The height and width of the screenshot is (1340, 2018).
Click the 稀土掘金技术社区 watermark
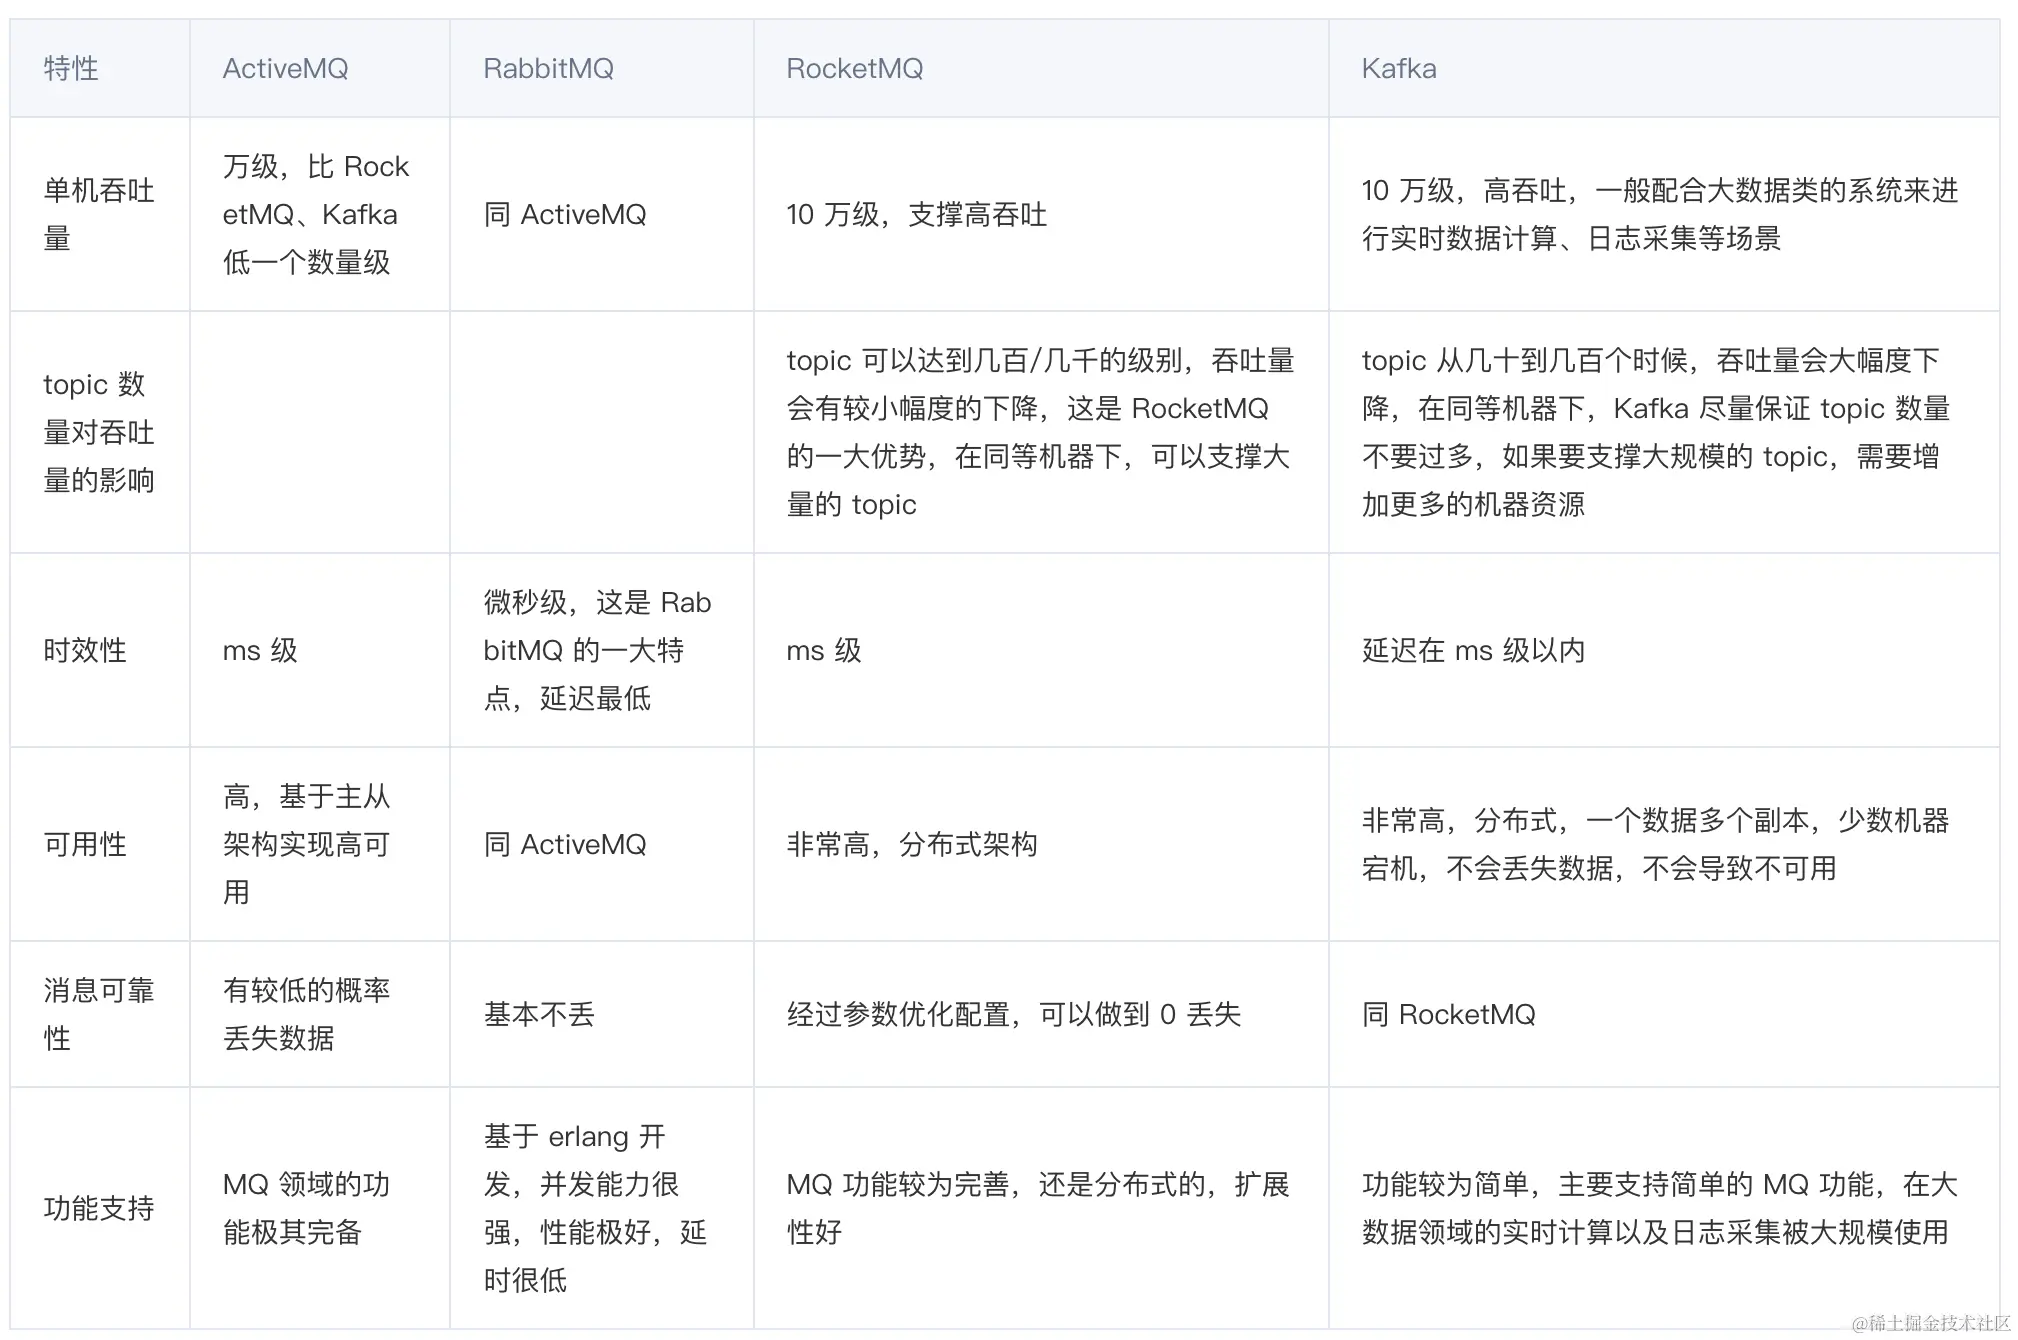[1930, 1323]
